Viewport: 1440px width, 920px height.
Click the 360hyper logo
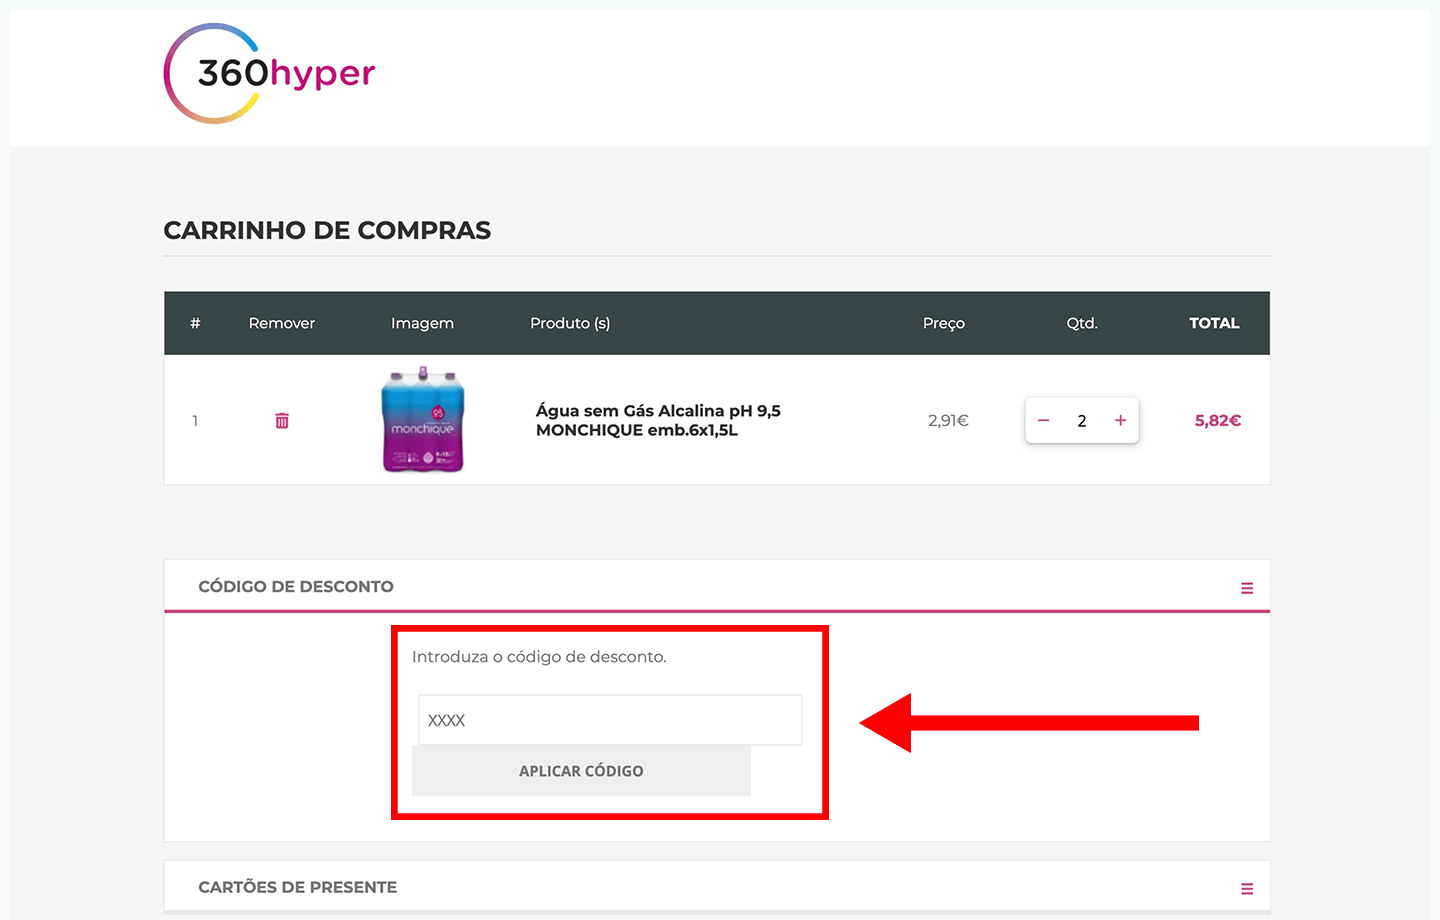[x=269, y=72]
